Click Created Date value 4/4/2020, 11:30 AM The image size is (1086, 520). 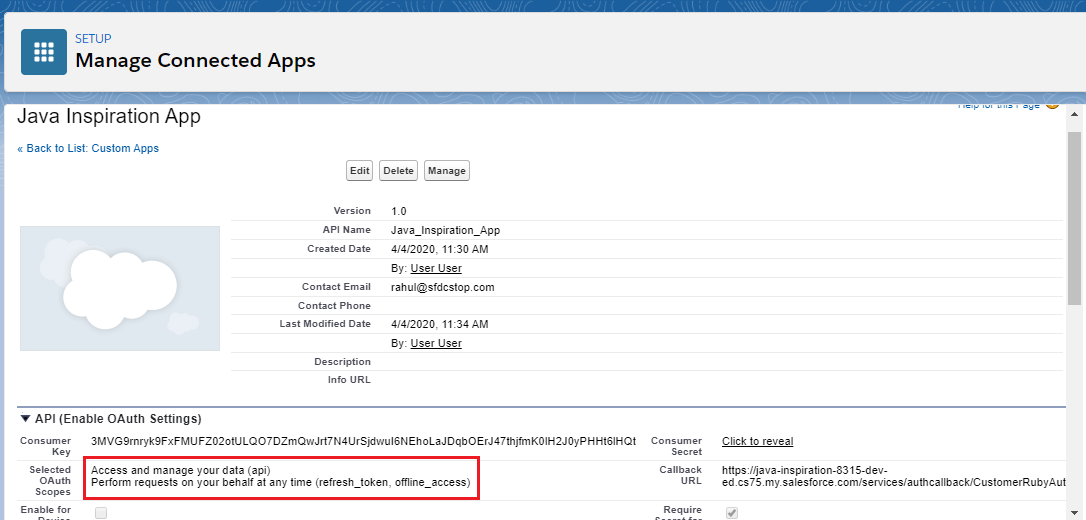[x=440, y=249]
